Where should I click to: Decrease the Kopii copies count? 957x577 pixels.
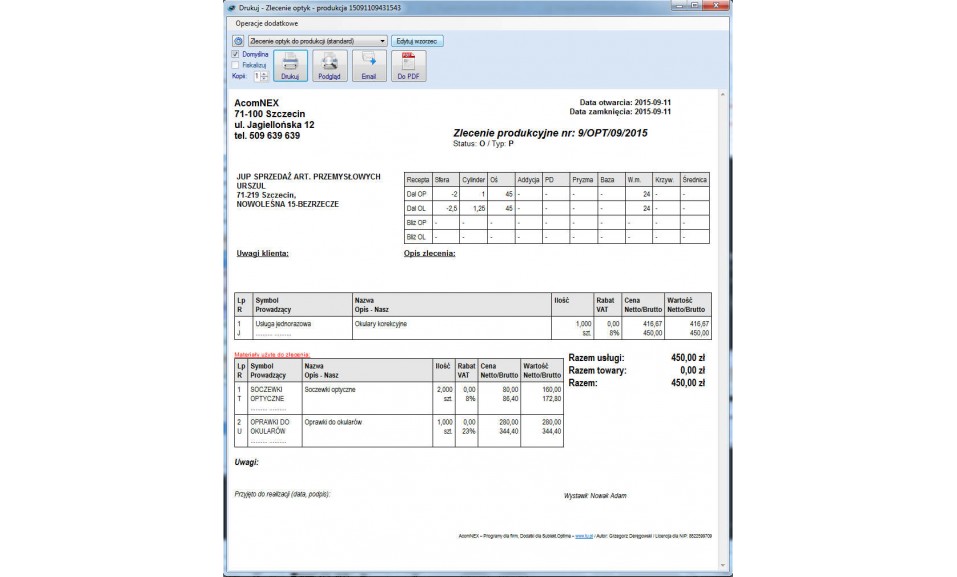[x=265, y=78]
